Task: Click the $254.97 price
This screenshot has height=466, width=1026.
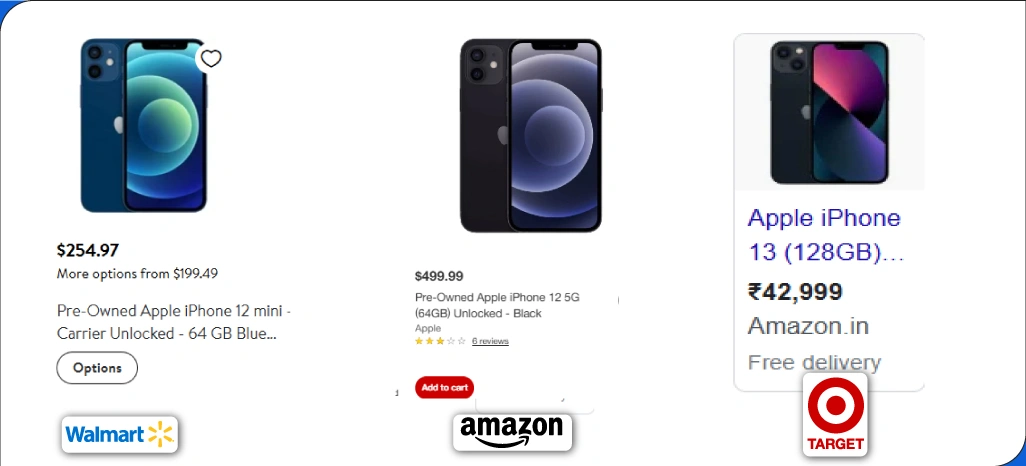Action: (88, 250)
